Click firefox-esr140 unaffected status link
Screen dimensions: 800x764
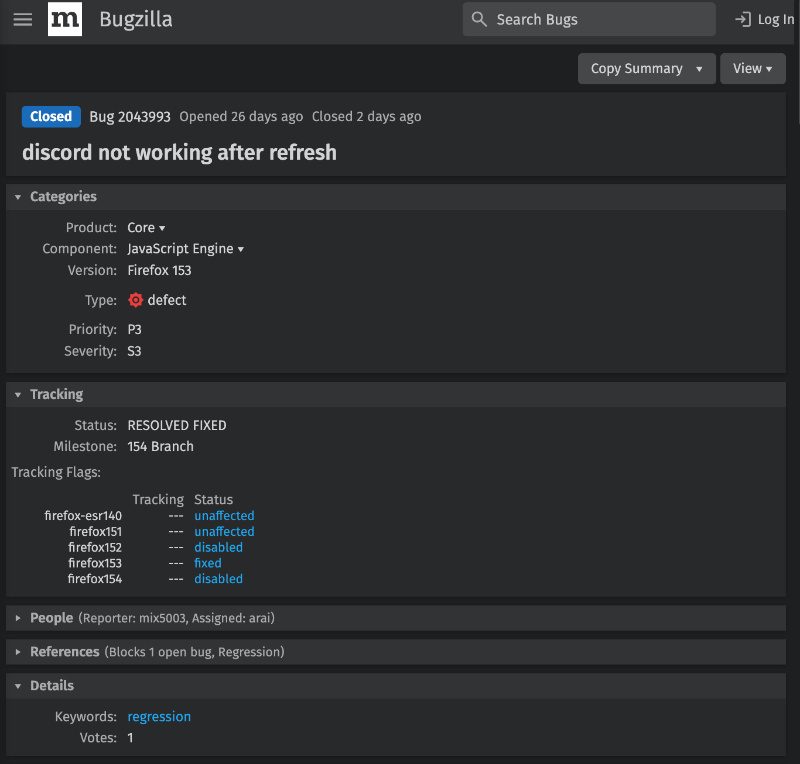tap(224, 515)
